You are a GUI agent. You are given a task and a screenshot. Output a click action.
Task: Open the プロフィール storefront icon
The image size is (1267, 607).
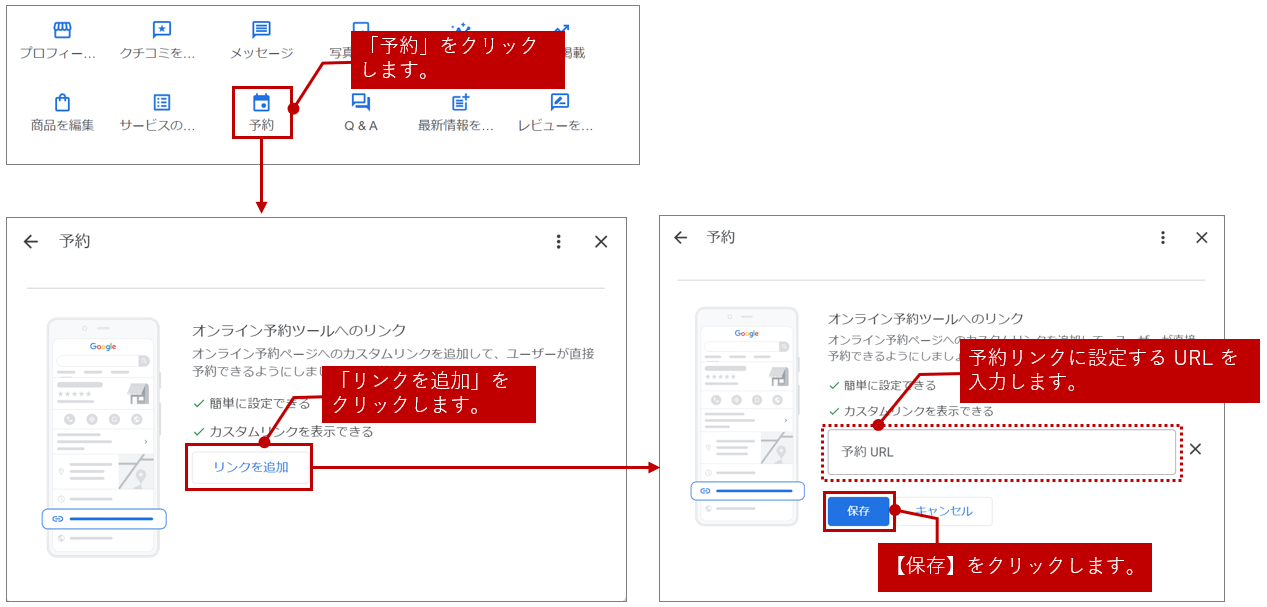(x=62, y=31)
